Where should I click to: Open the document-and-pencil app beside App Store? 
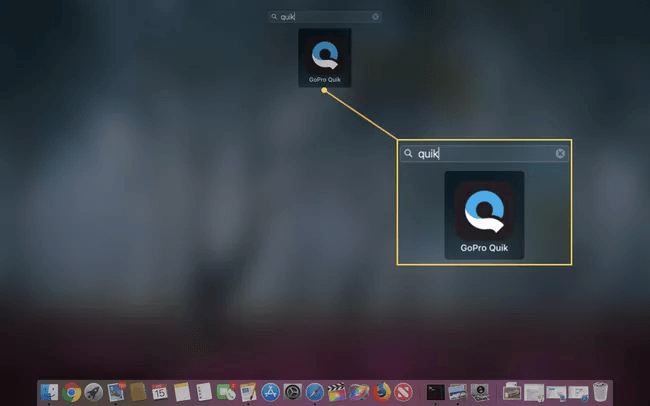tap(248, 392)
